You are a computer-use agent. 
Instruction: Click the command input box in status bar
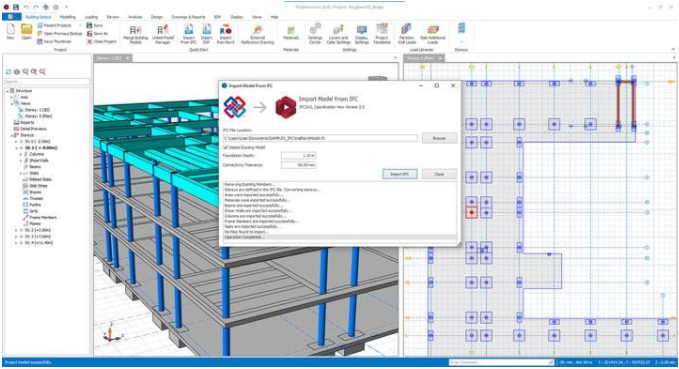[x=501, y=362]
